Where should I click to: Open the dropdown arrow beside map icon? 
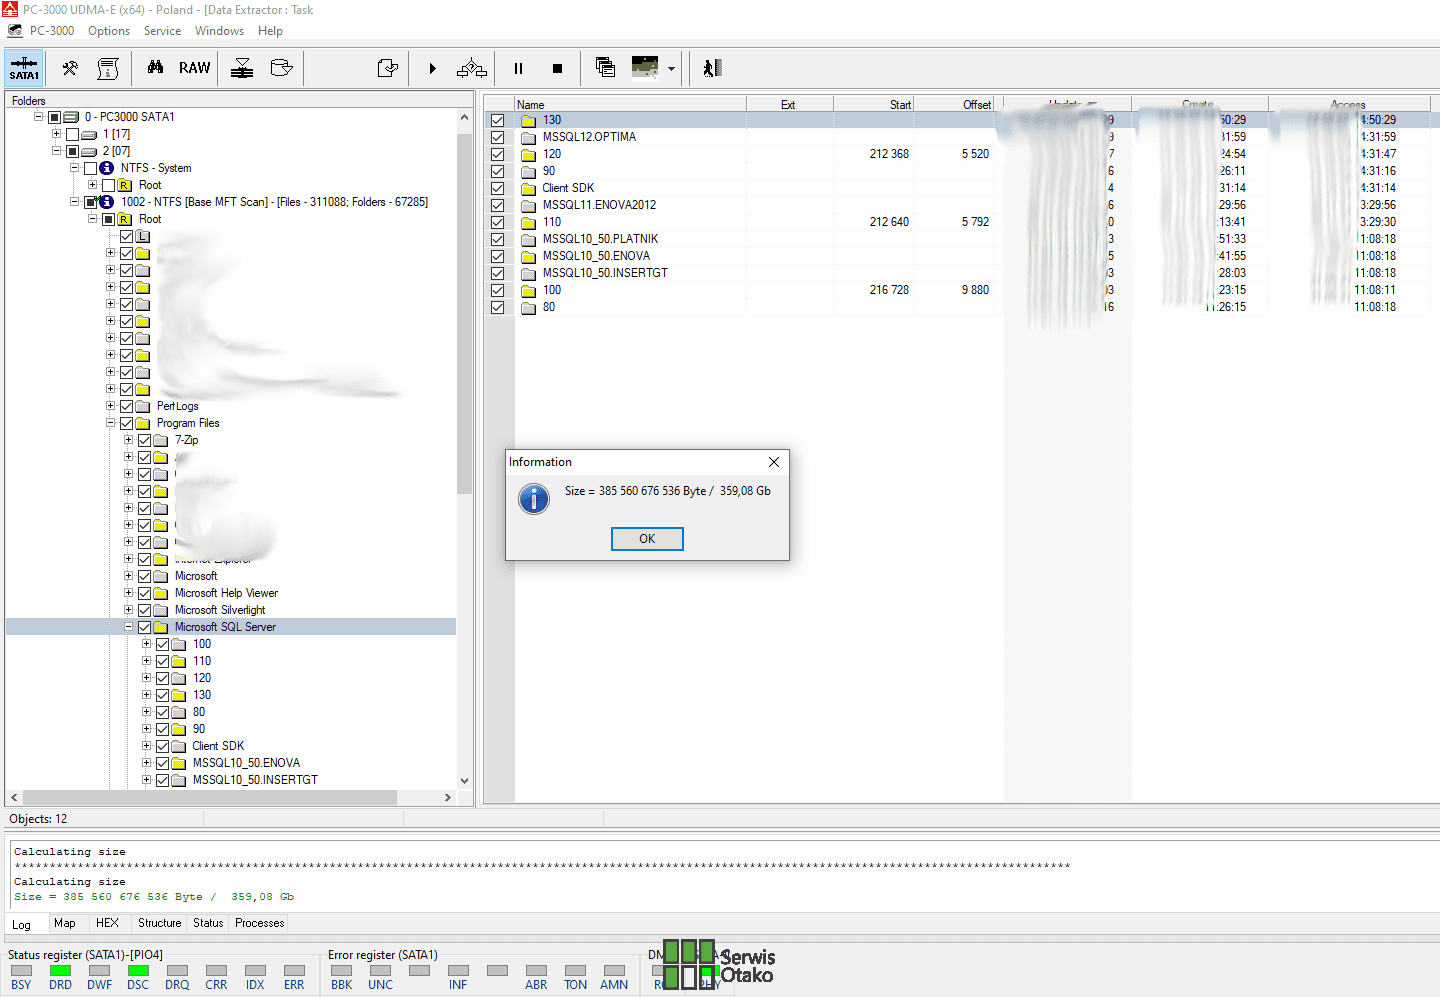671,69
